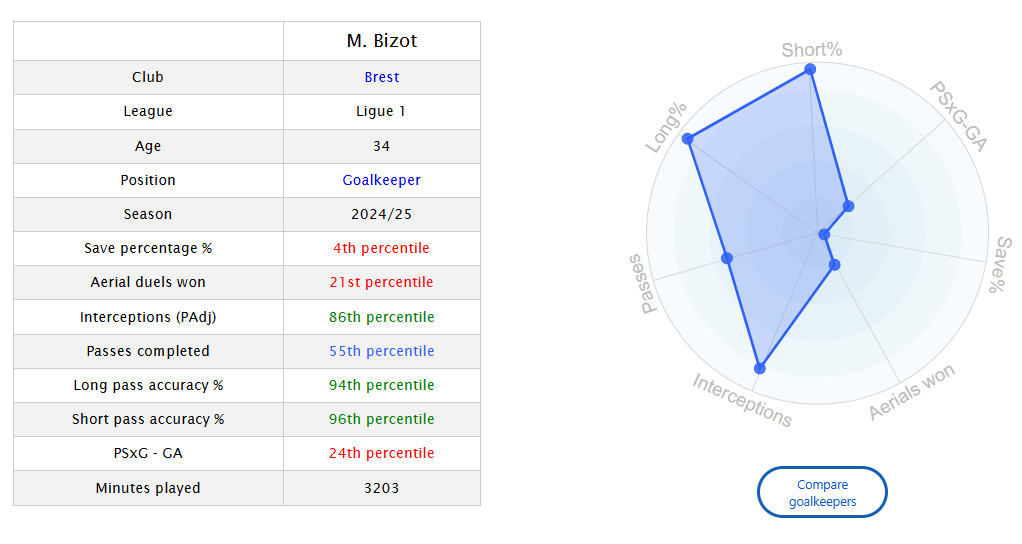Open the Goalkeeper position link
The width and height of the screenshot is (1022, 544).
click(x=381, y=180)
